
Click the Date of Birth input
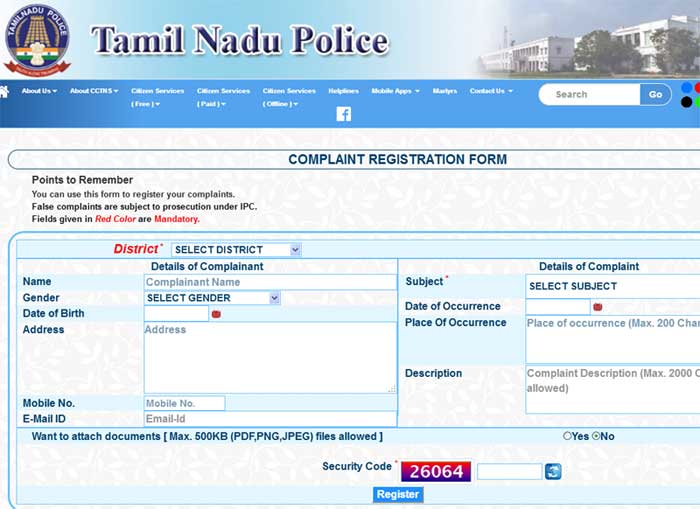(x=176, y=313)
